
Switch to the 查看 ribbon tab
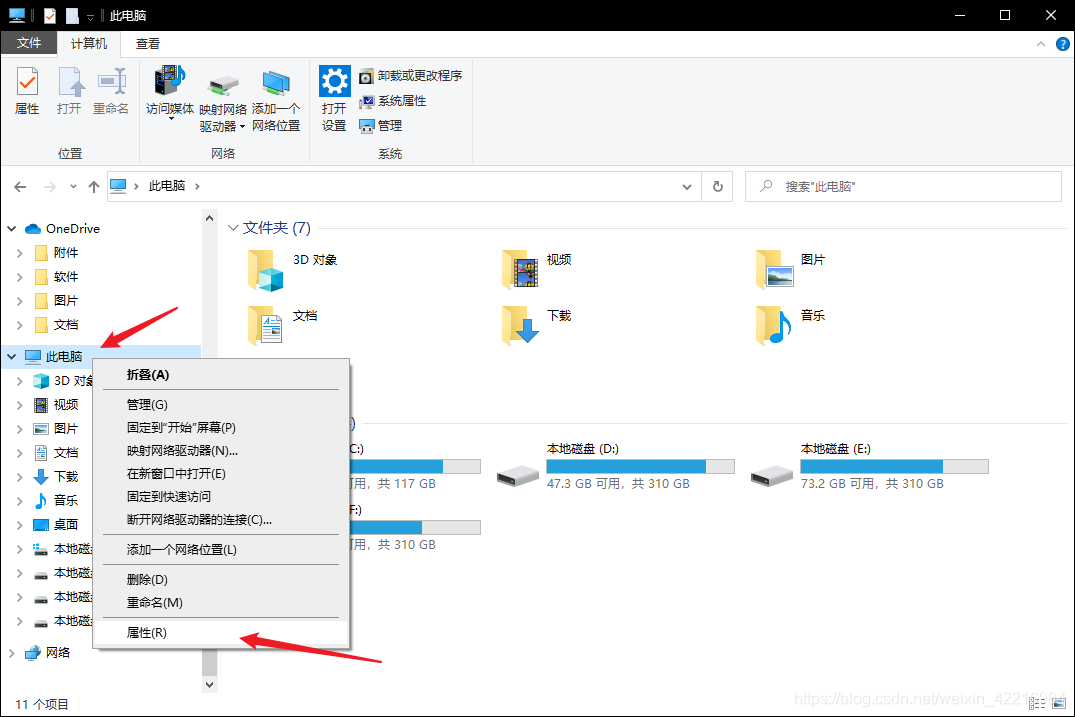coord(147,43)
